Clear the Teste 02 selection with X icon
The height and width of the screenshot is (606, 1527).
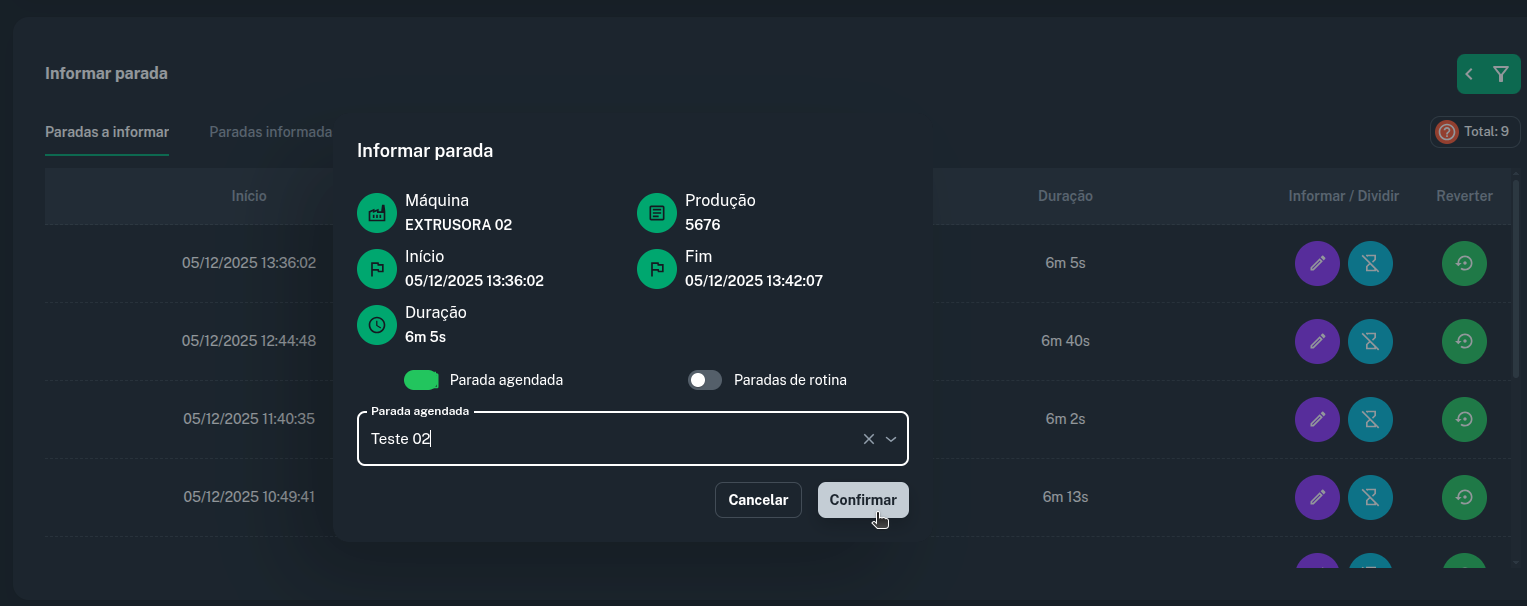(868, 438)
